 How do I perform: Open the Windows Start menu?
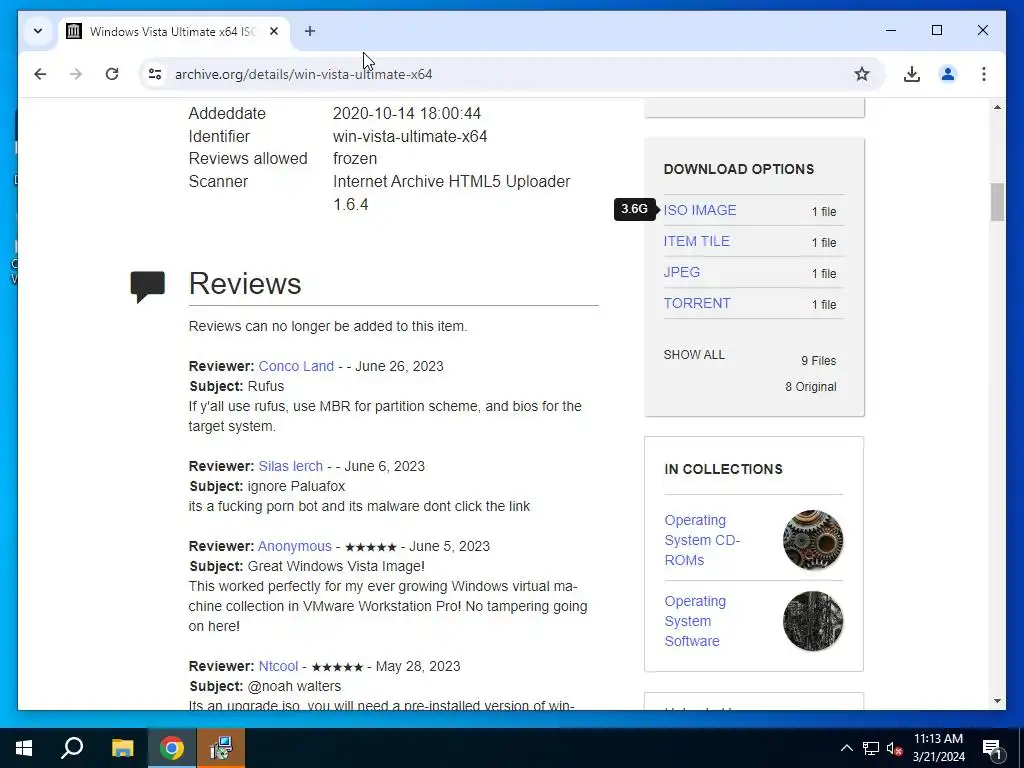24,748
